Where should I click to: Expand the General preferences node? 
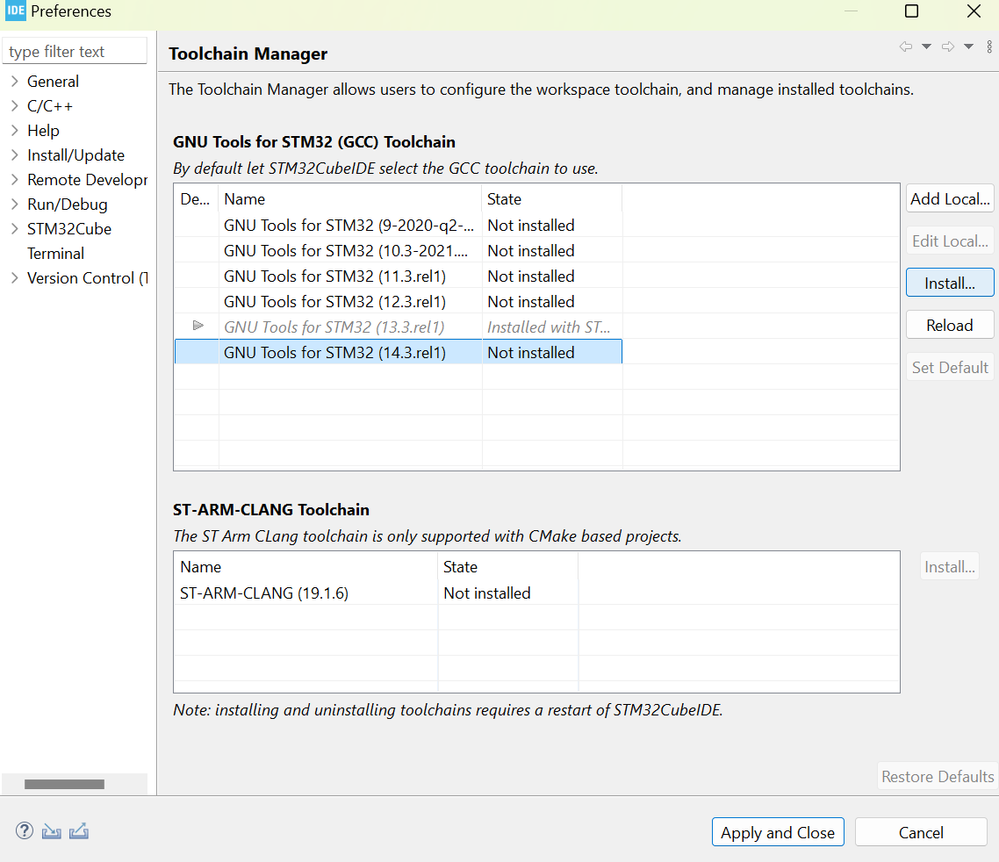(14, 81)
